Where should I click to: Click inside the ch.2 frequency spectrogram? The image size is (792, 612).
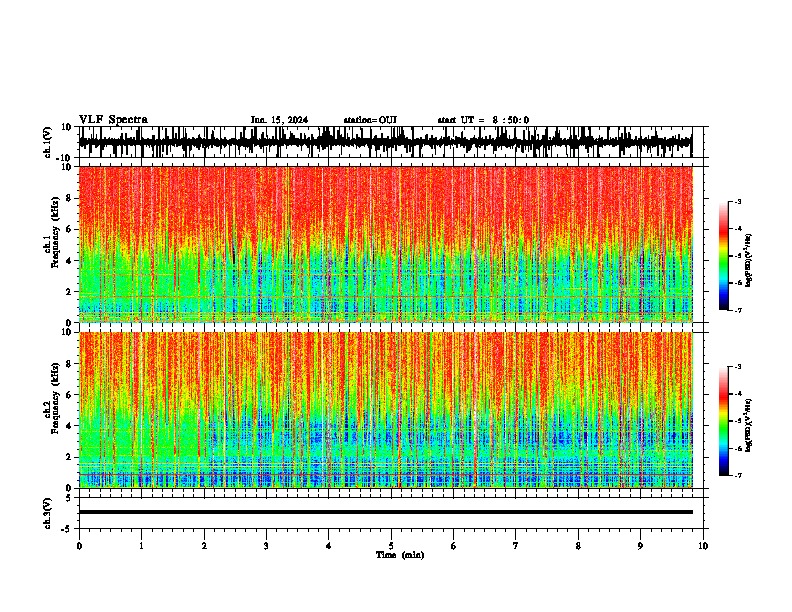point(385,410)
